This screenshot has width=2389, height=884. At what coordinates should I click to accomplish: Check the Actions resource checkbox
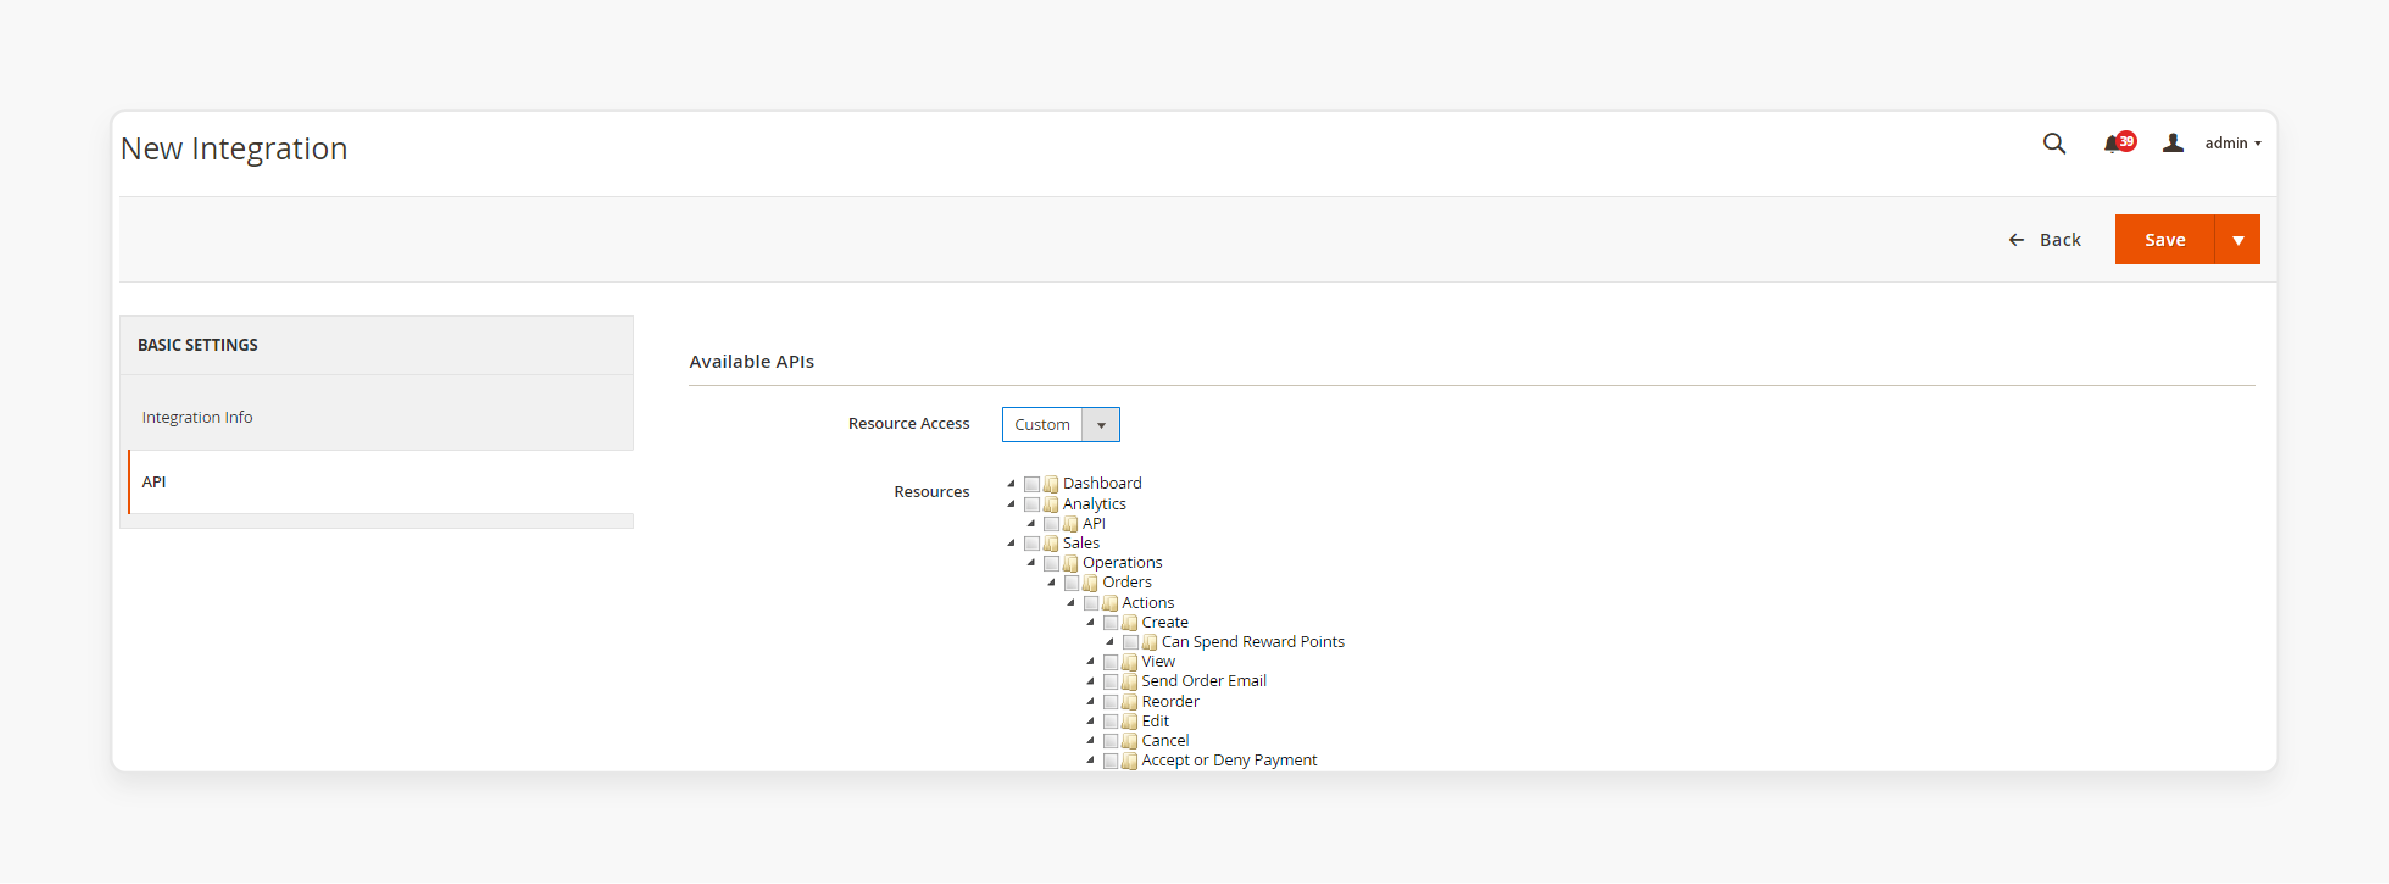coord(1092,603)
